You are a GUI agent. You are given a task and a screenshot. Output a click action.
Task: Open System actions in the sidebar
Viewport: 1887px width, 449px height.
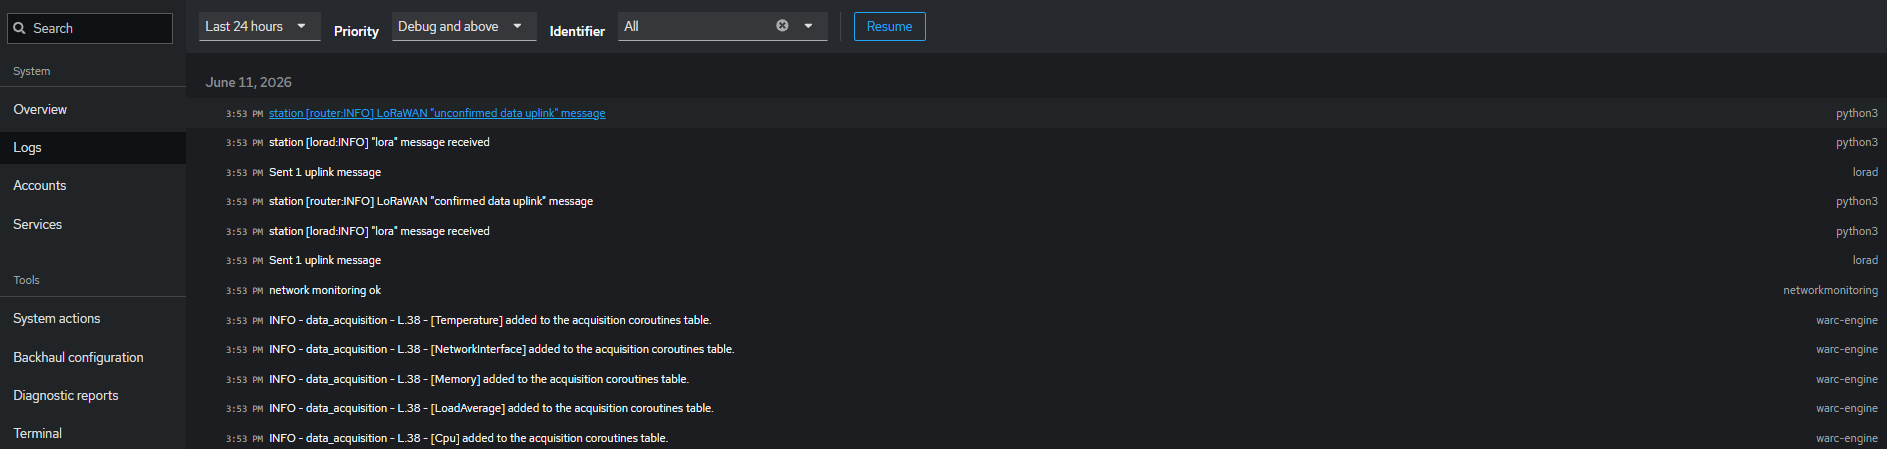[x=93, y=318]
